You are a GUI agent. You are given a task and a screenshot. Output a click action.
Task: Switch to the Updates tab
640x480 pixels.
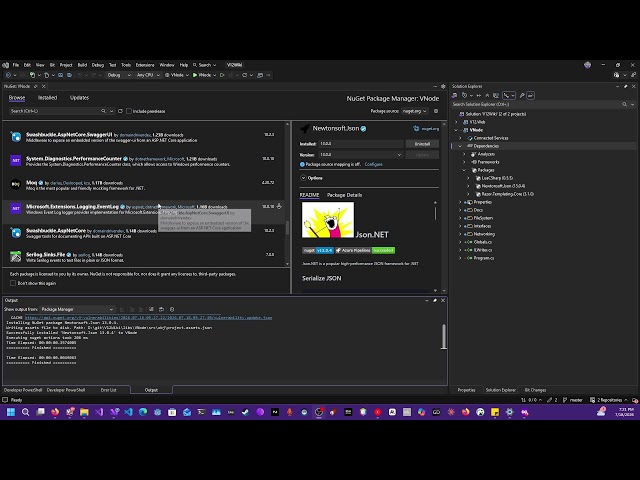click(x=79, y=98)
